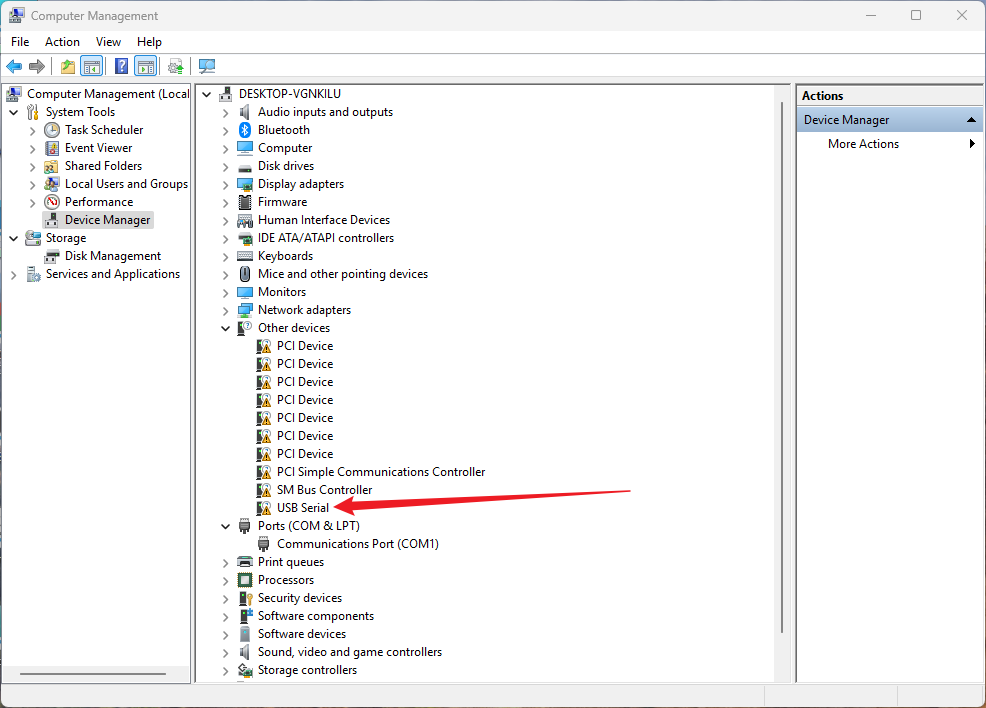Click the USB Serial warning device icon
The height and width of the screenshot is (708, 986).
pyautogui.click(x=264, y=508)
